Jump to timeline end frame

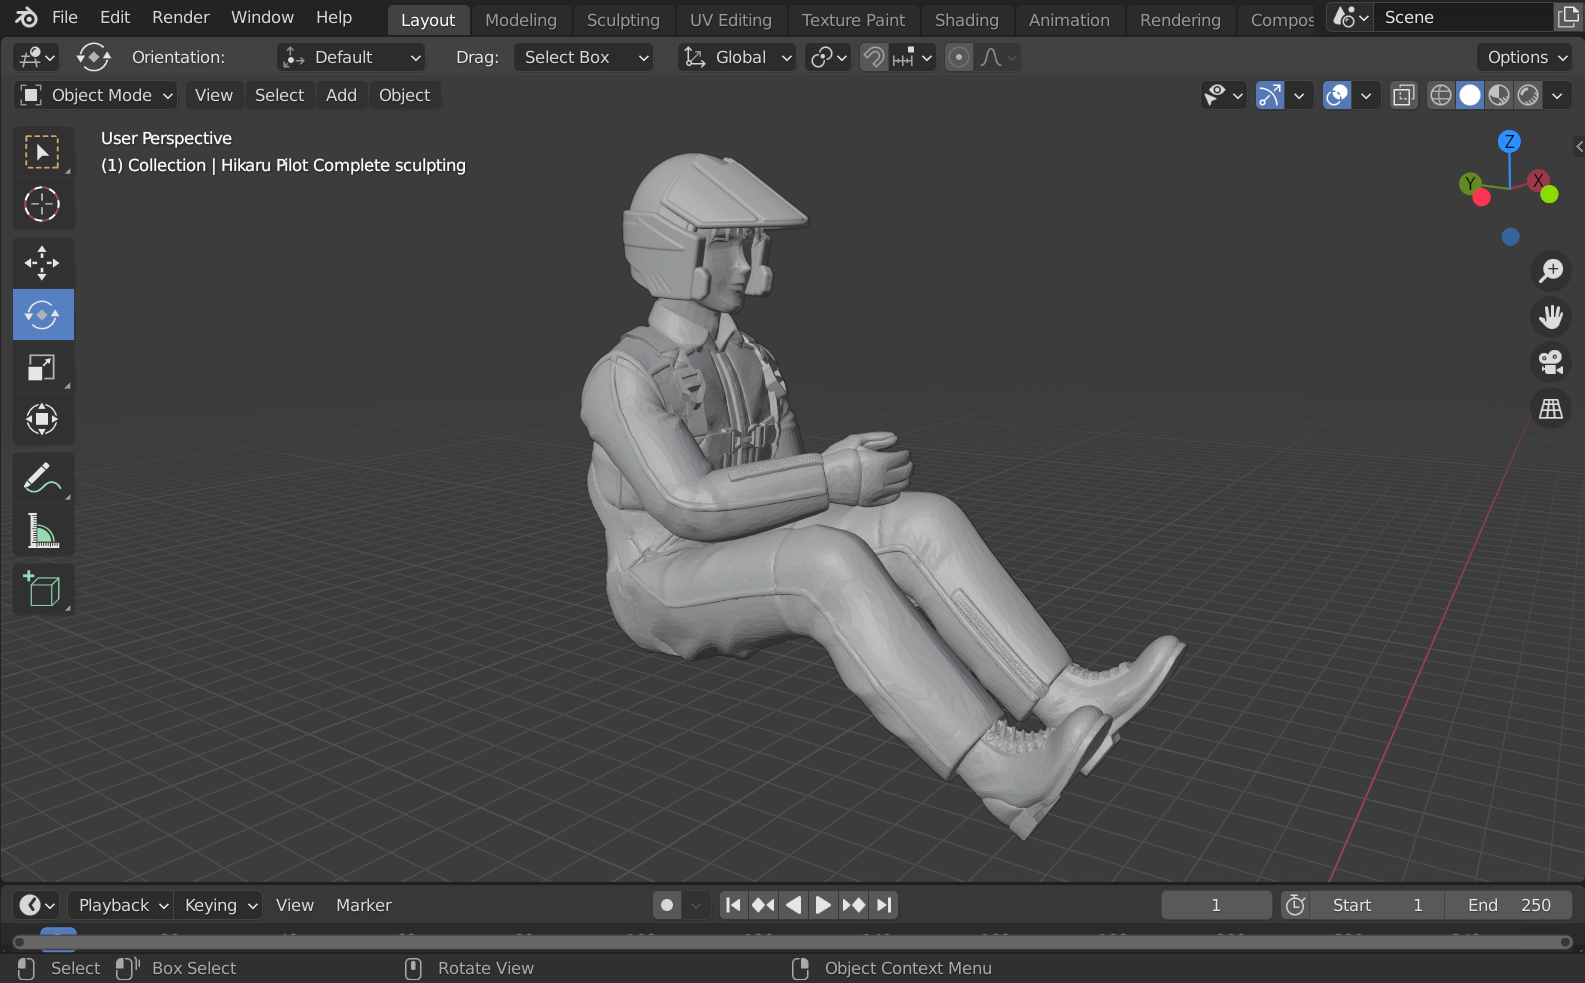coord(883,905)
